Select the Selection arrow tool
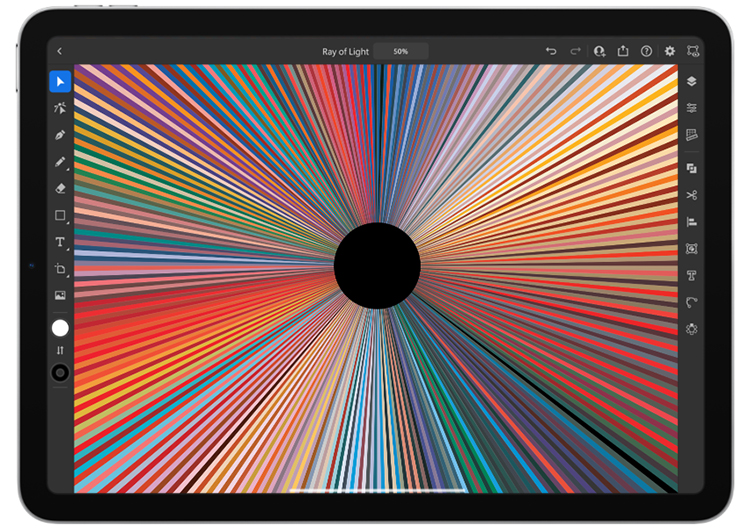750x530 pixels. pos(60,82)
